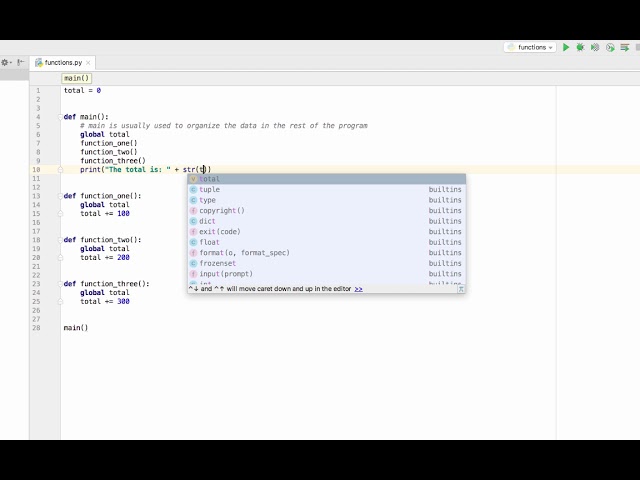Click the Python file icon on functions.py tab

tap(39, 62)
